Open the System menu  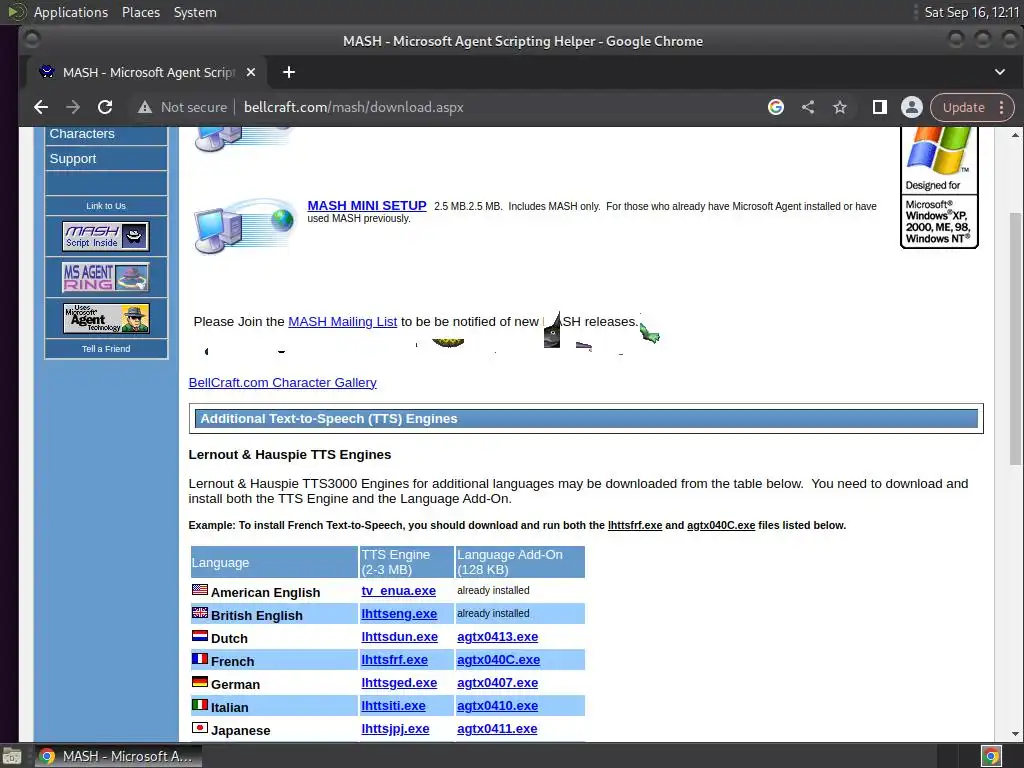pos(195,12)
